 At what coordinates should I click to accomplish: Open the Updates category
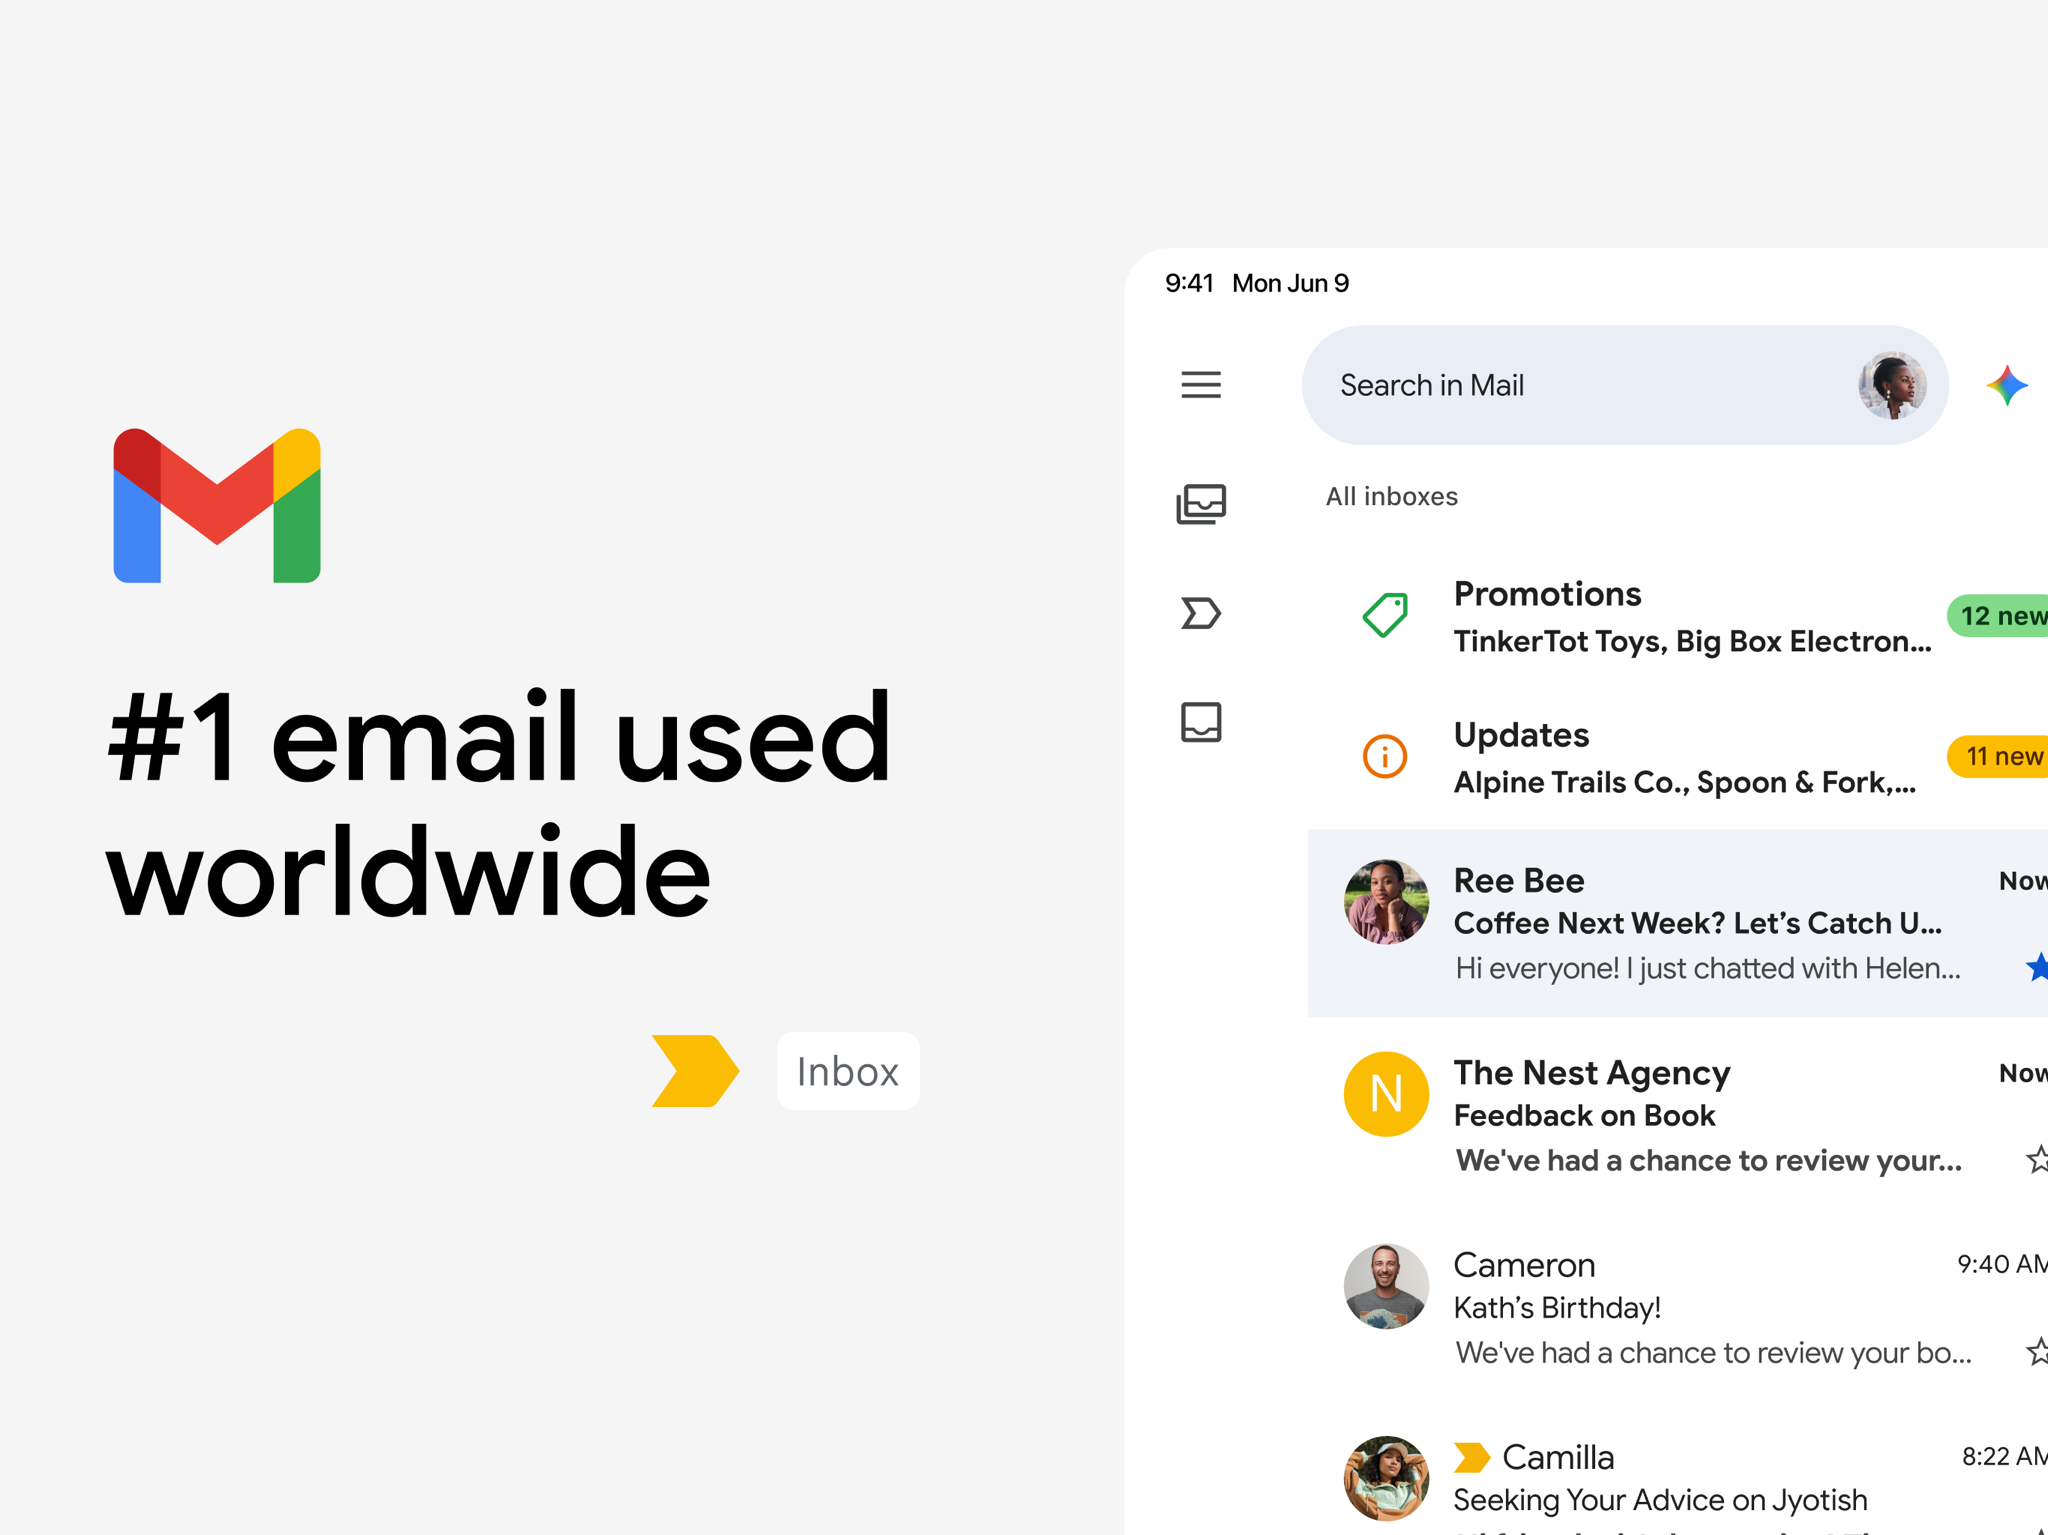pos(1677,757)
